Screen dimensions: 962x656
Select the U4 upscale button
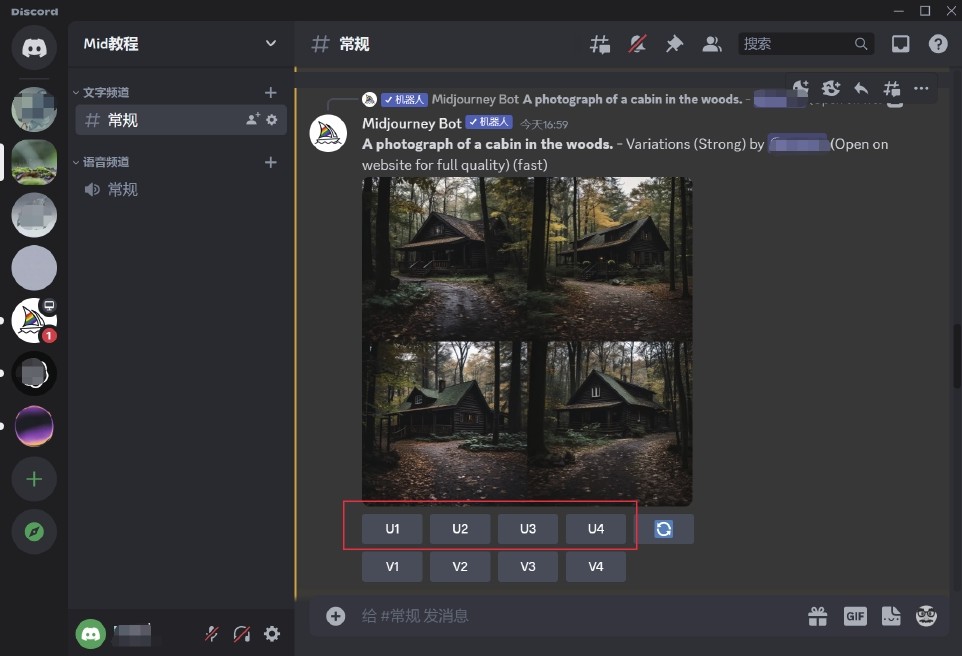[596, 529]
